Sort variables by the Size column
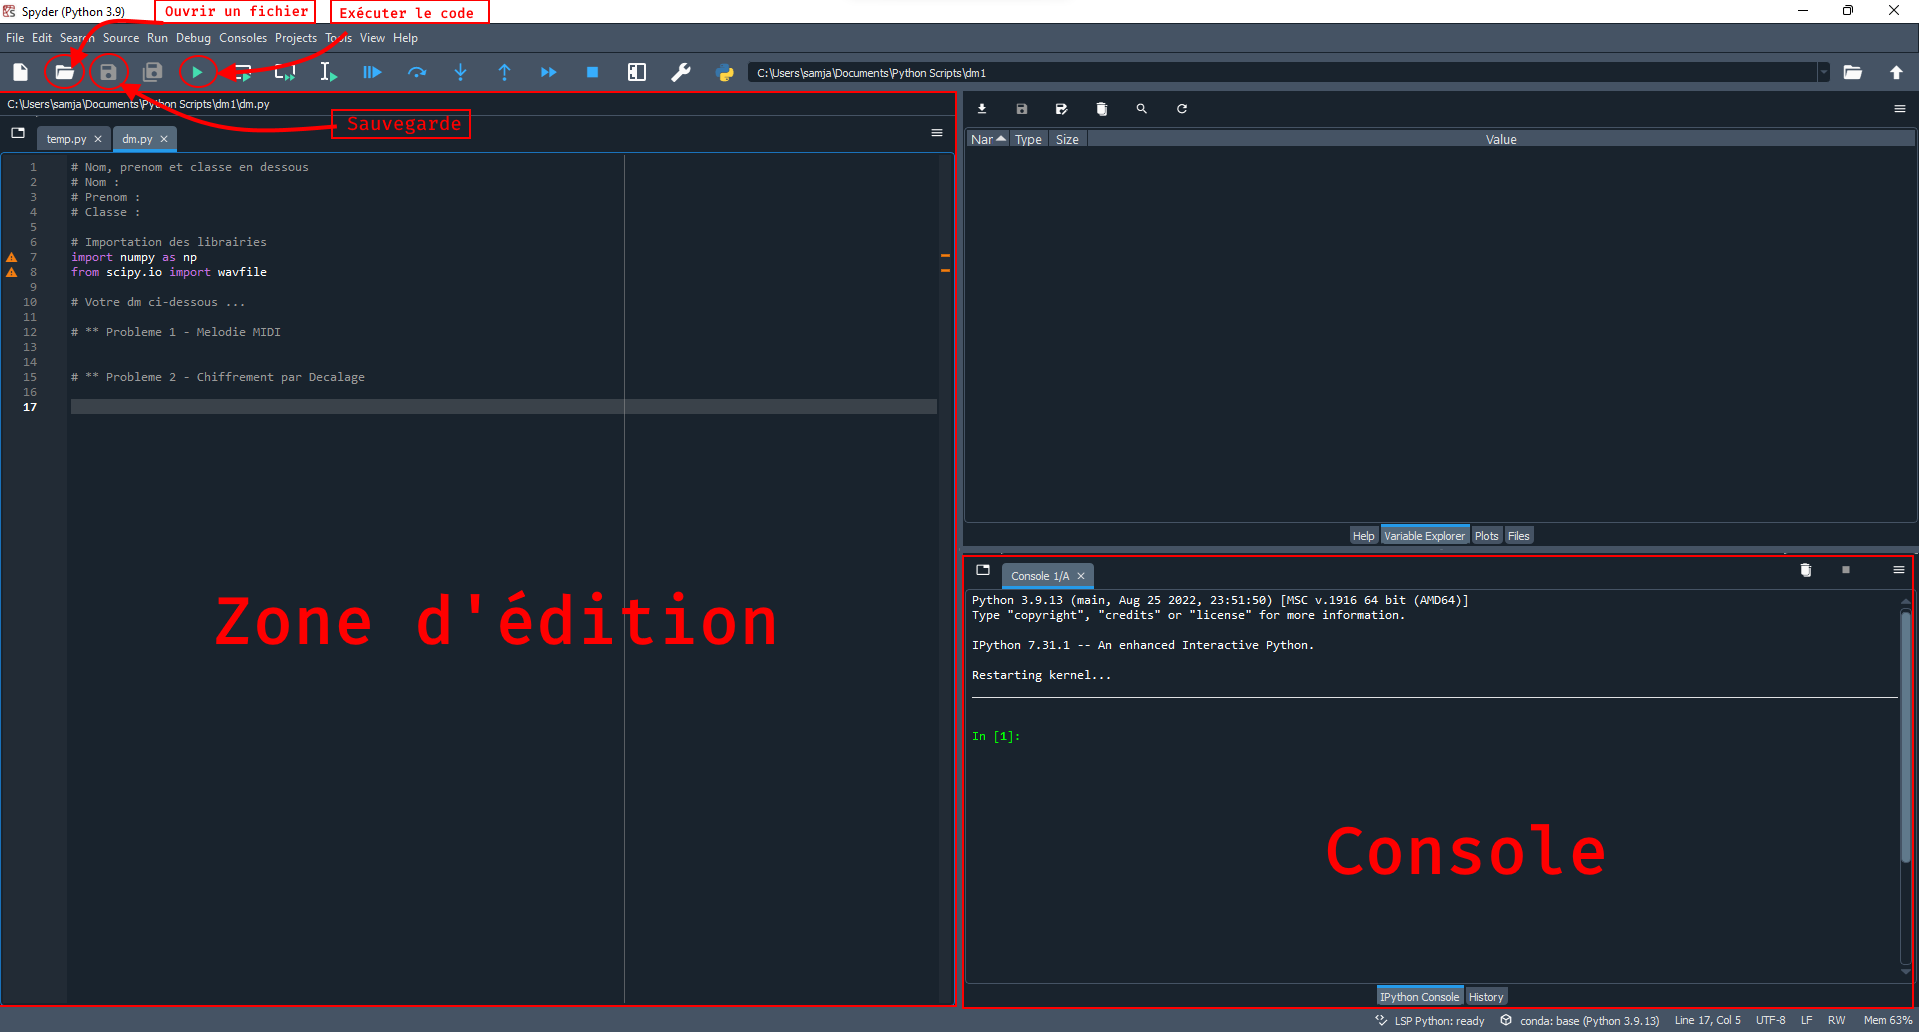1919x1032 pixels. [x=1067, y=139]
